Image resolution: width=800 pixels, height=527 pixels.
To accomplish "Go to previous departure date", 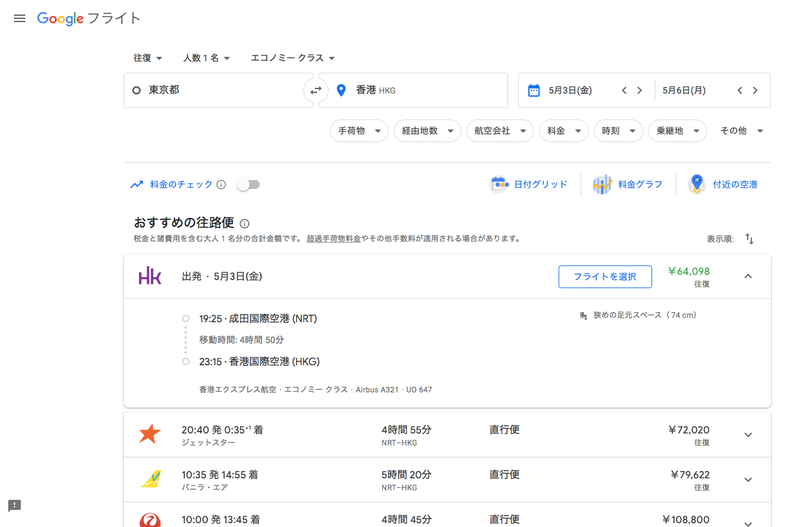I will [x=624, y=90].
